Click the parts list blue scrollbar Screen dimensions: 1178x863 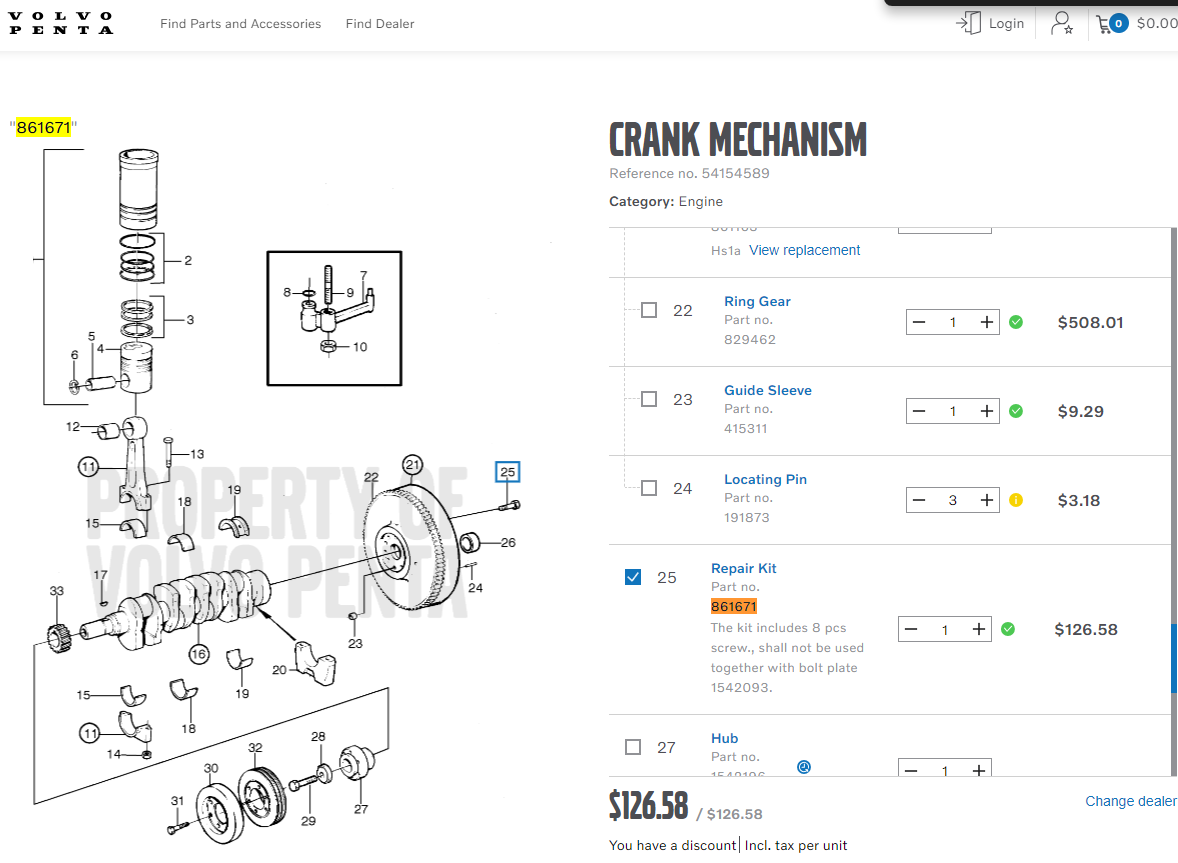point(1174,658)
